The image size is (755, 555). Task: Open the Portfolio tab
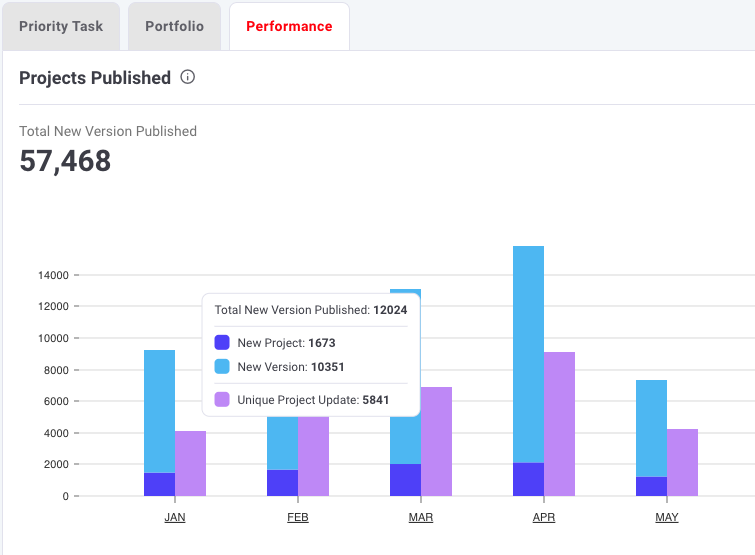click(174, 26)
